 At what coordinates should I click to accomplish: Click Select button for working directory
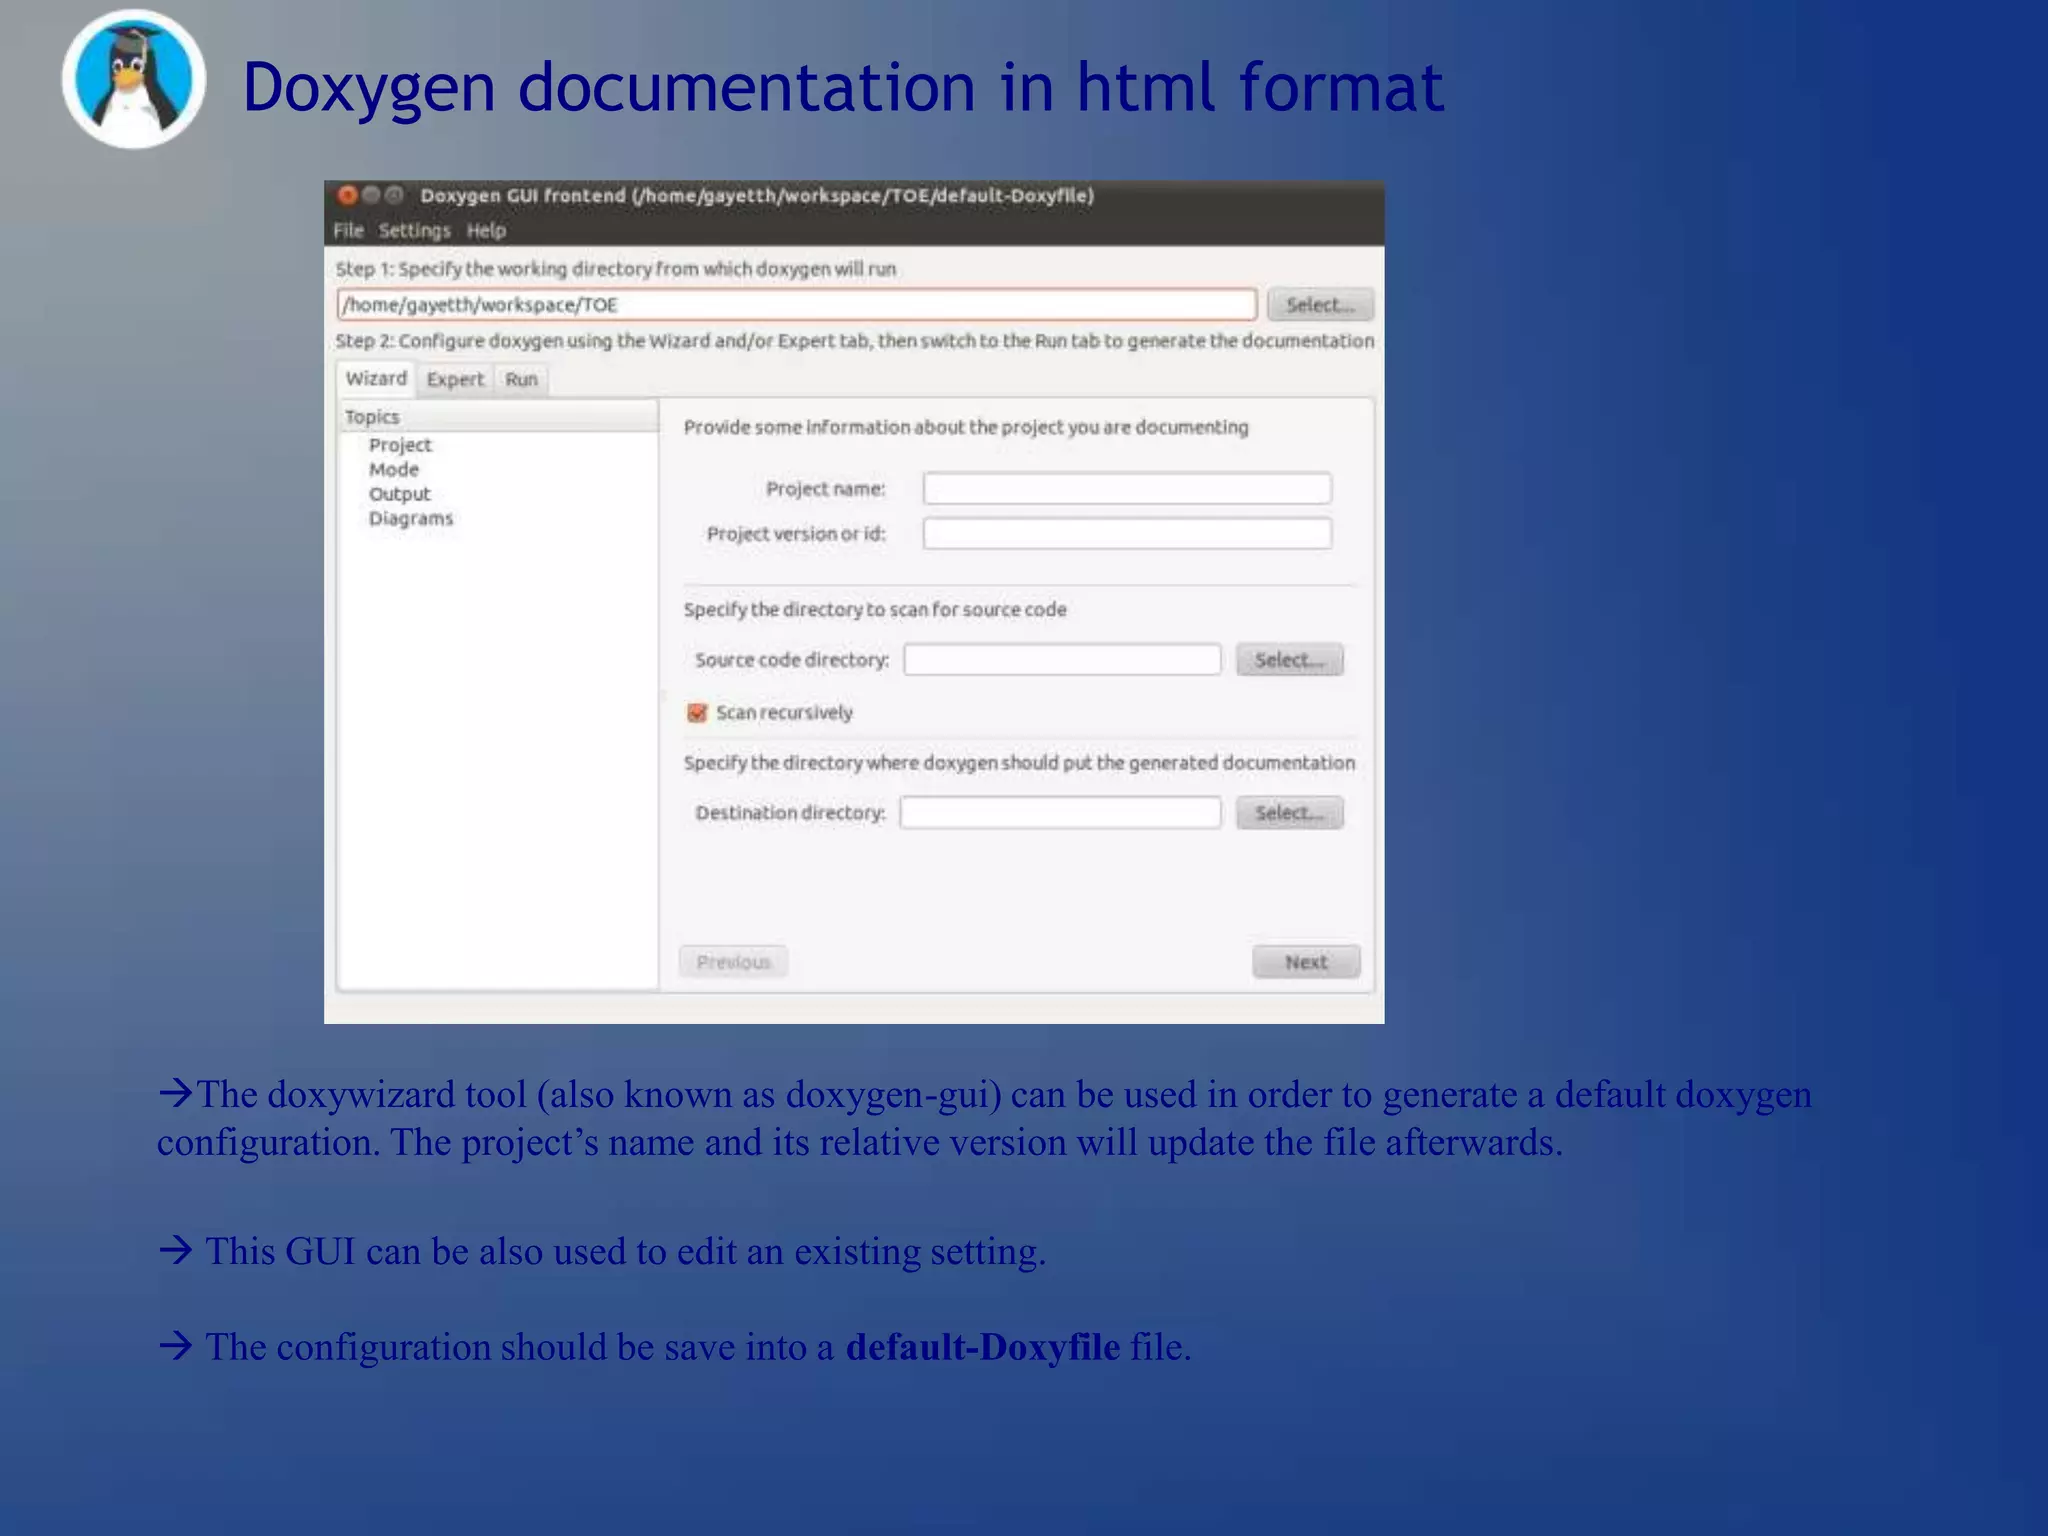pos(1320,304)
